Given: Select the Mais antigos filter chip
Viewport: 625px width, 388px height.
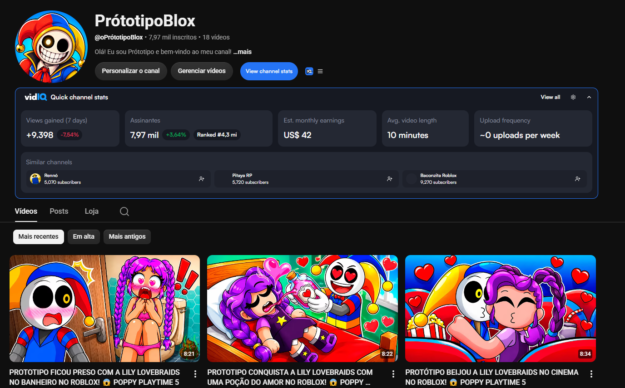Looking at the screenshot, I should (x=127, y=236).
